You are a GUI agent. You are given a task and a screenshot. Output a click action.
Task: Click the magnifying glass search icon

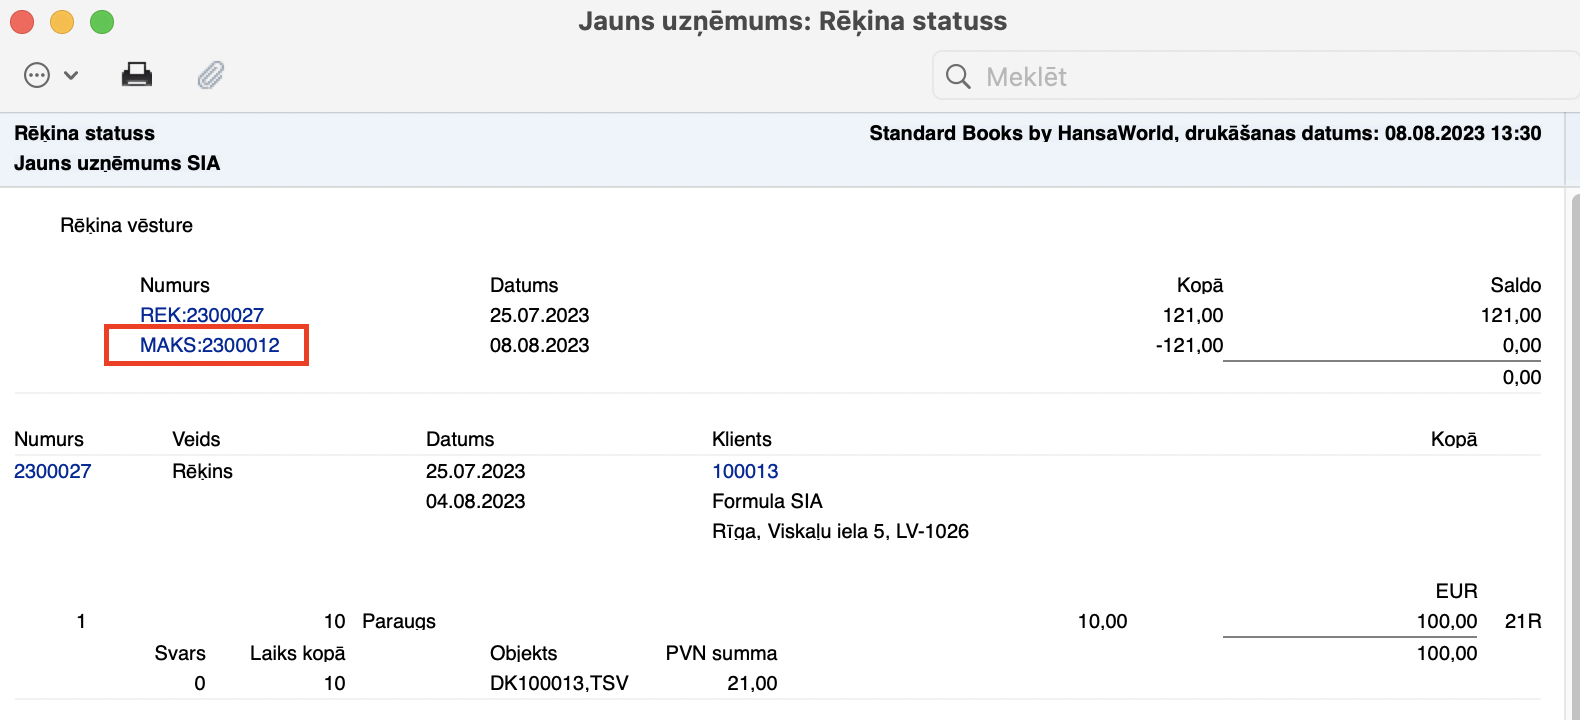click(x=958, y=77)
